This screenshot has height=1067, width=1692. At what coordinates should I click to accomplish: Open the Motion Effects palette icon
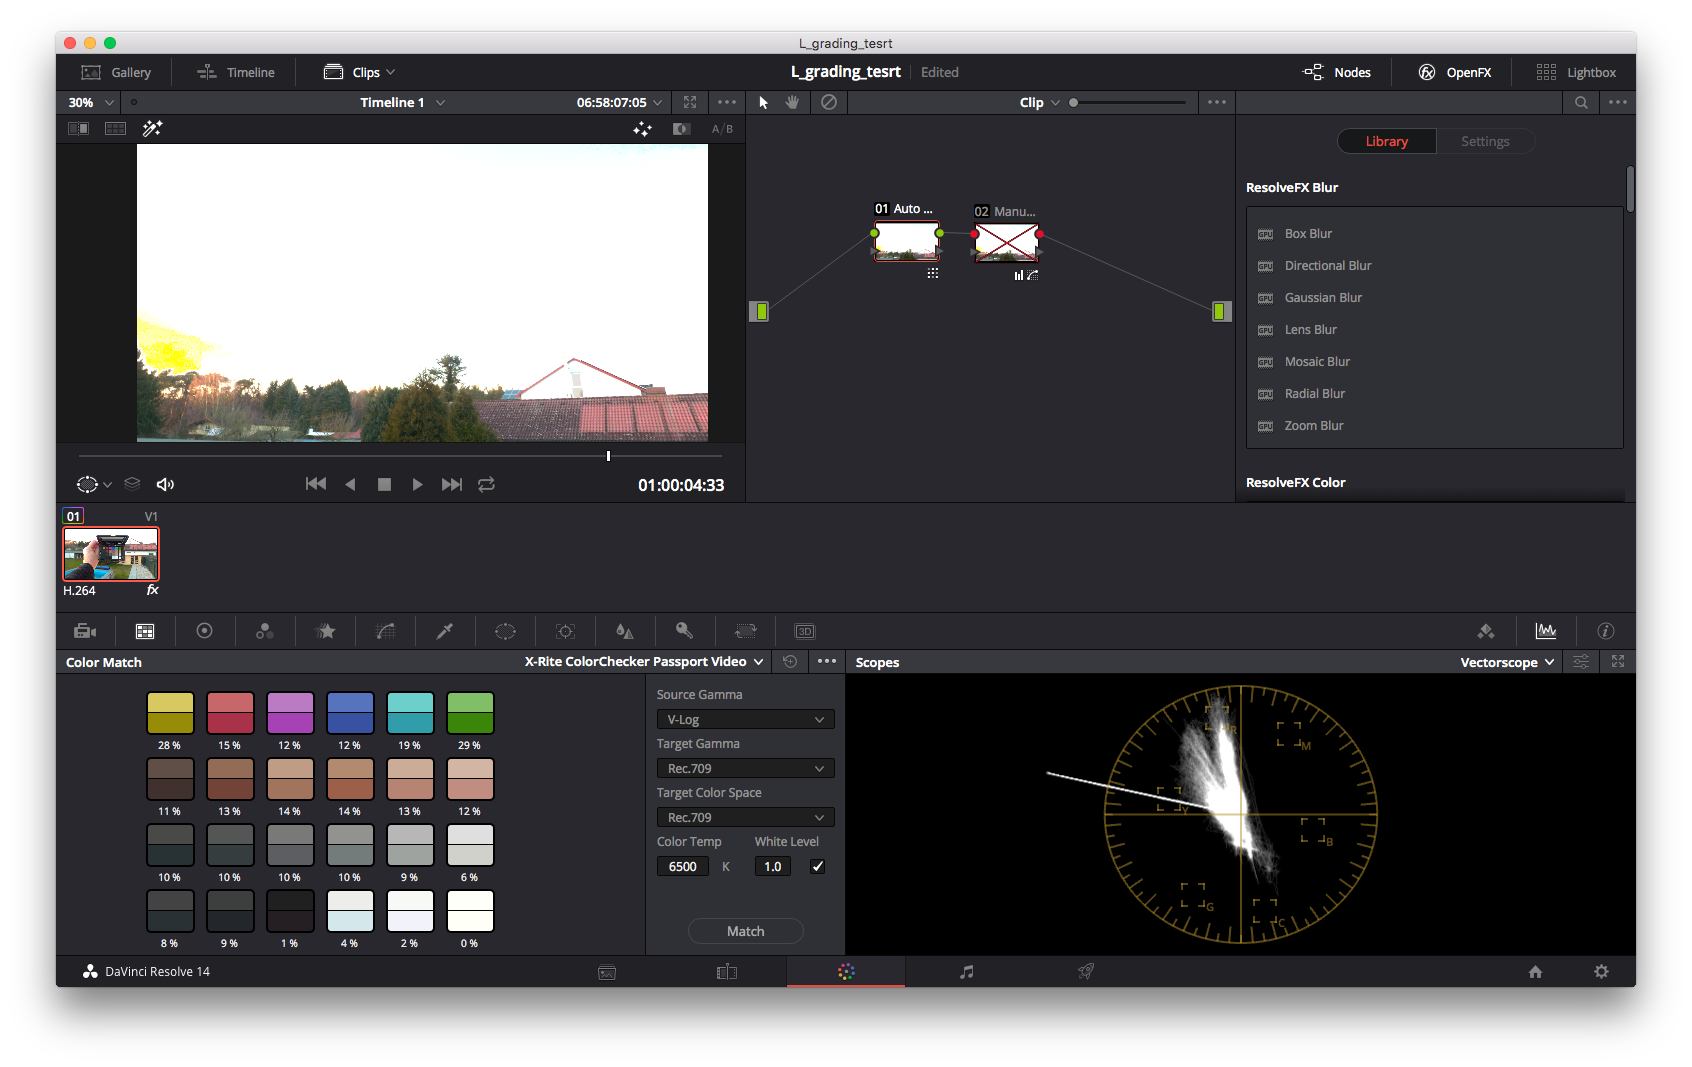click(x=325, y=631)
